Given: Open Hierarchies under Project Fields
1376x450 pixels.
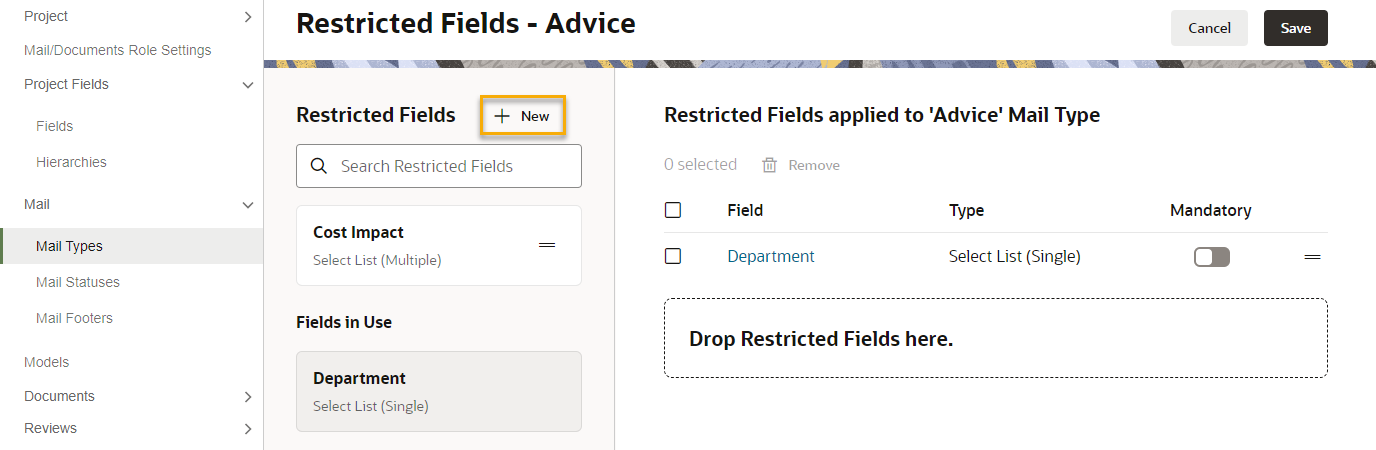Looking at the screenshot, I should pyautogui.click(x=71, y=162).
